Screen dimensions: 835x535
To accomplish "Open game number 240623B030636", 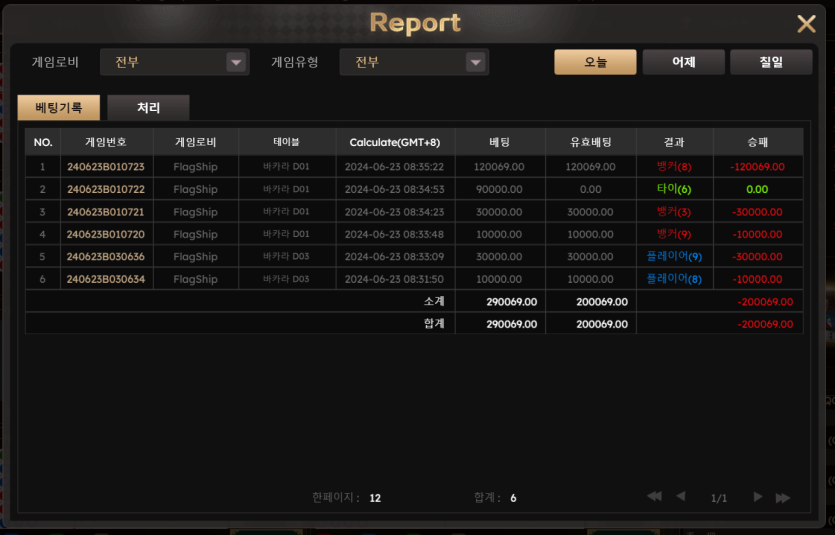I will (106, 257).
